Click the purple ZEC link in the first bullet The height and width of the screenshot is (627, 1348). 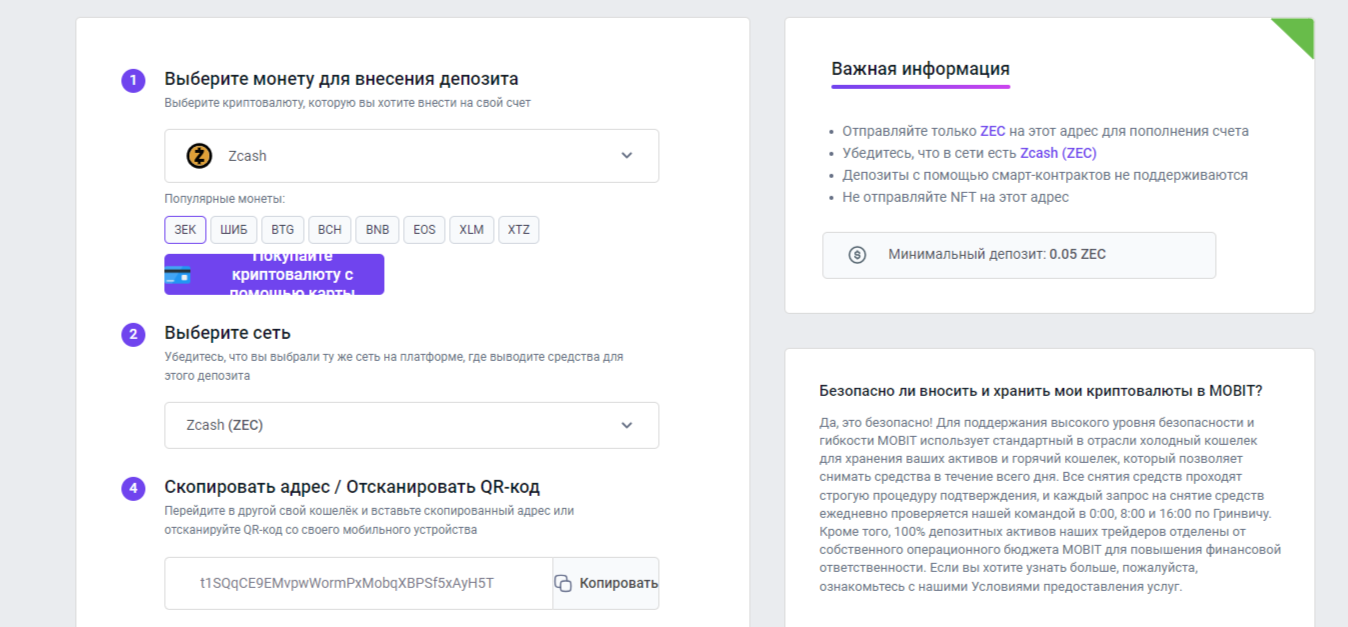click(992, 131)
